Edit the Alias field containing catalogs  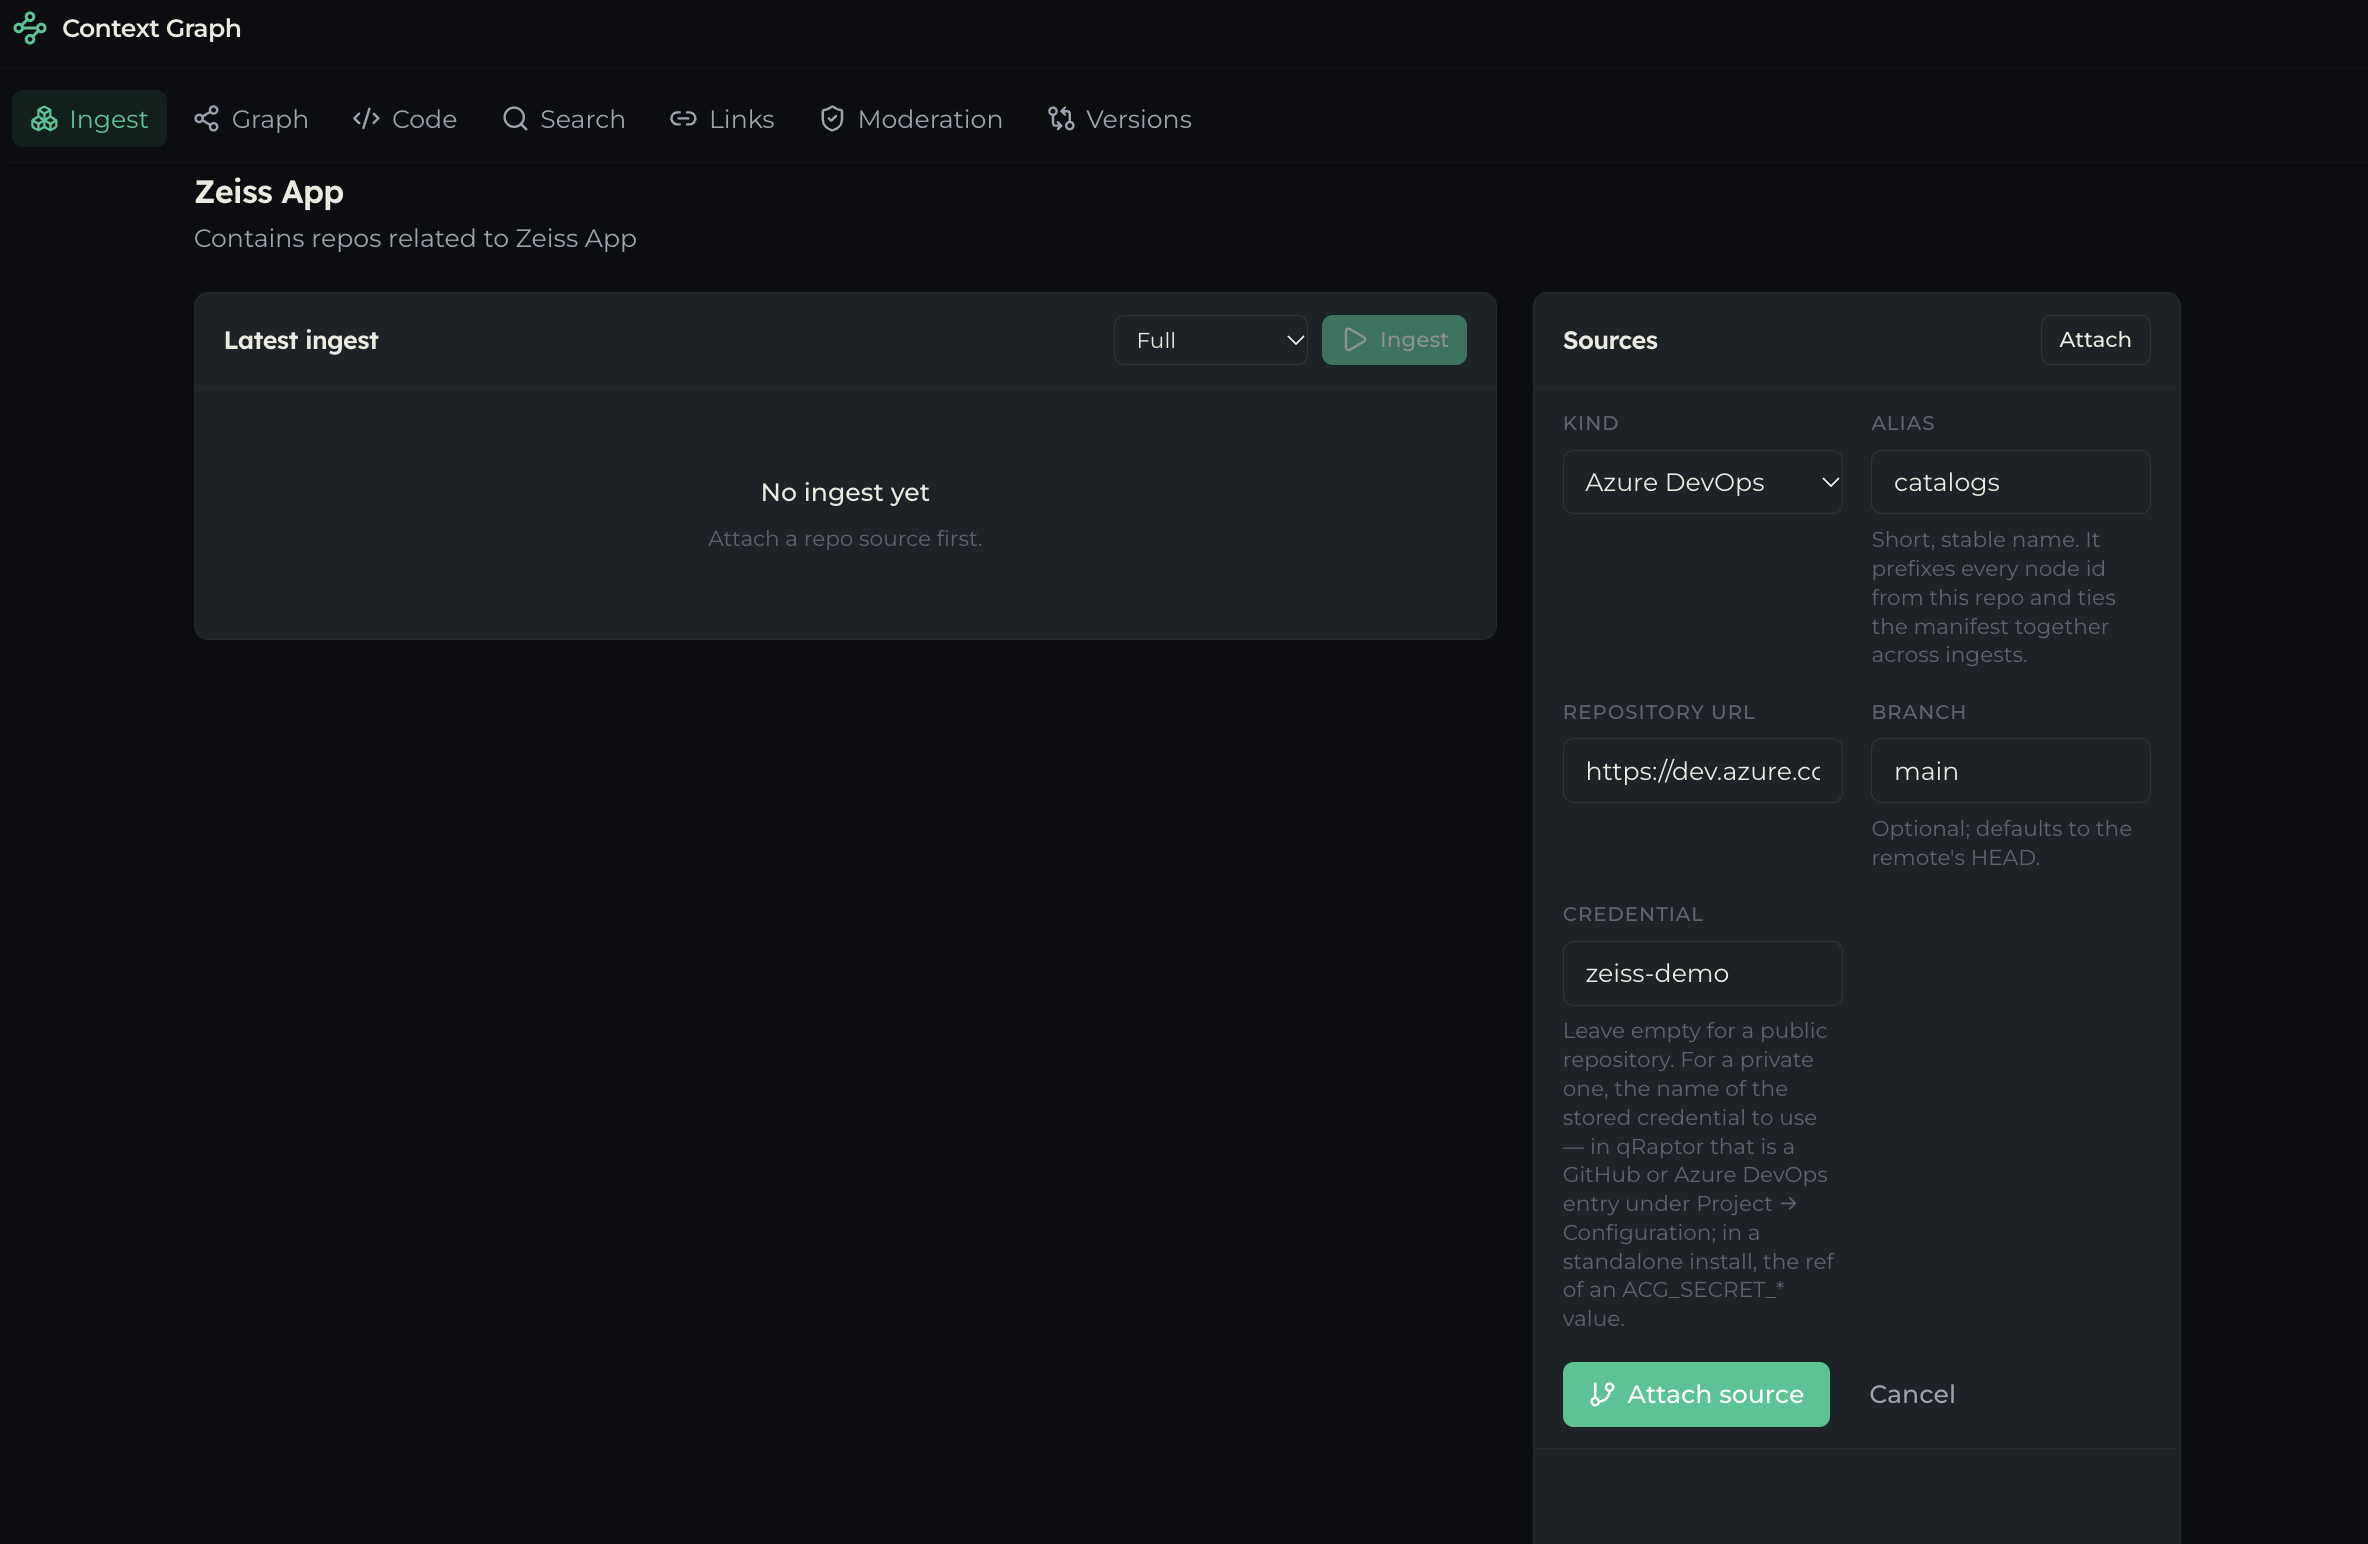2010,482
